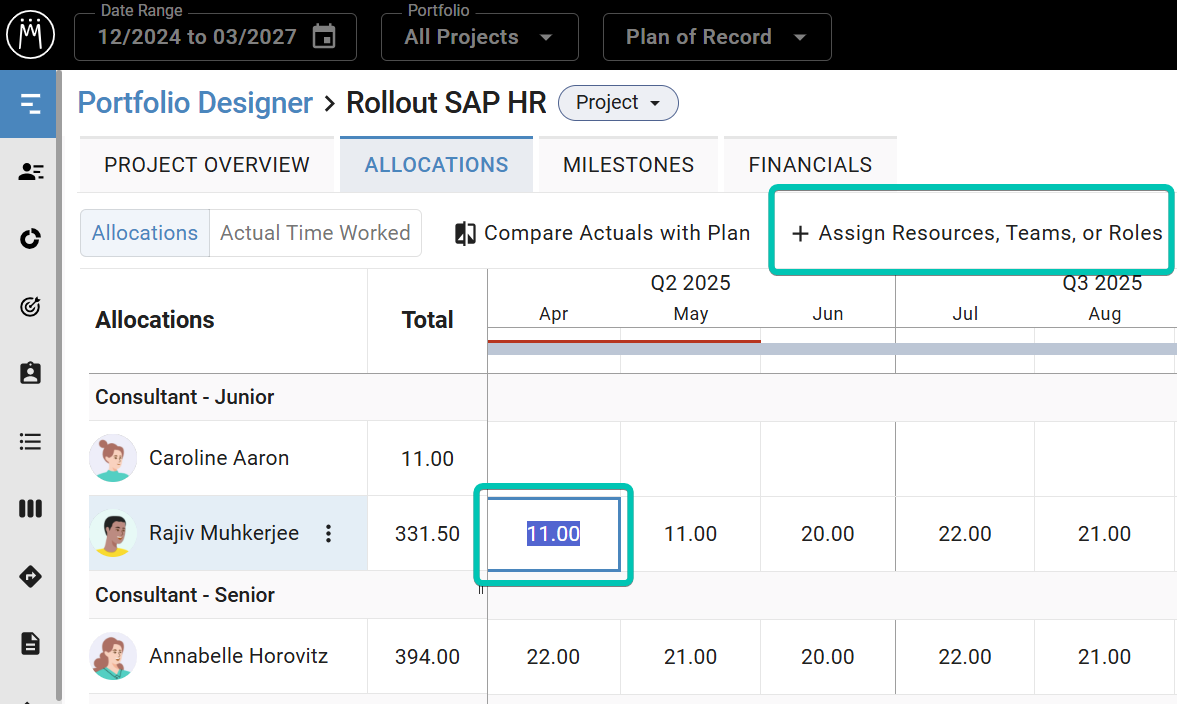Open the resources people sidebar icon
This screenshot has height=704, width=1177.
click(30, 172)
